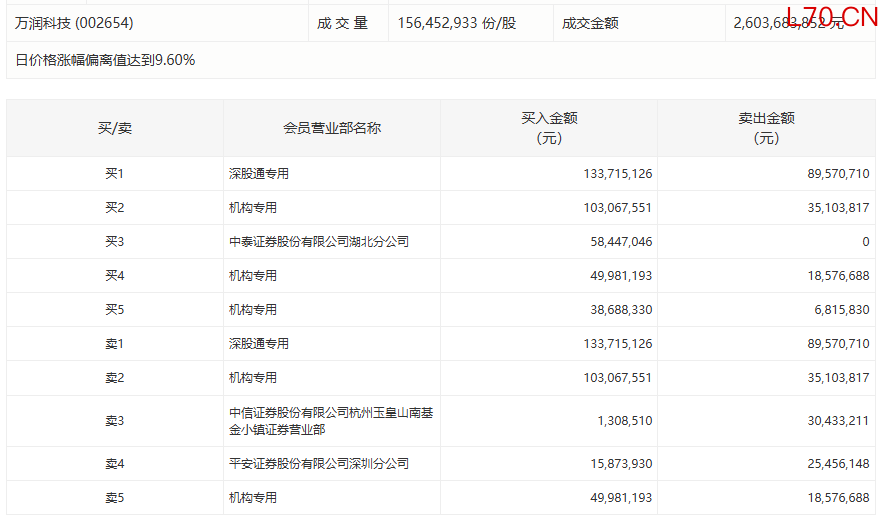The image size is (882, 519).
Task: Open 中信证券杭州玉皇山南基金小镇证券营业部 entry
Action: [331, 421]
